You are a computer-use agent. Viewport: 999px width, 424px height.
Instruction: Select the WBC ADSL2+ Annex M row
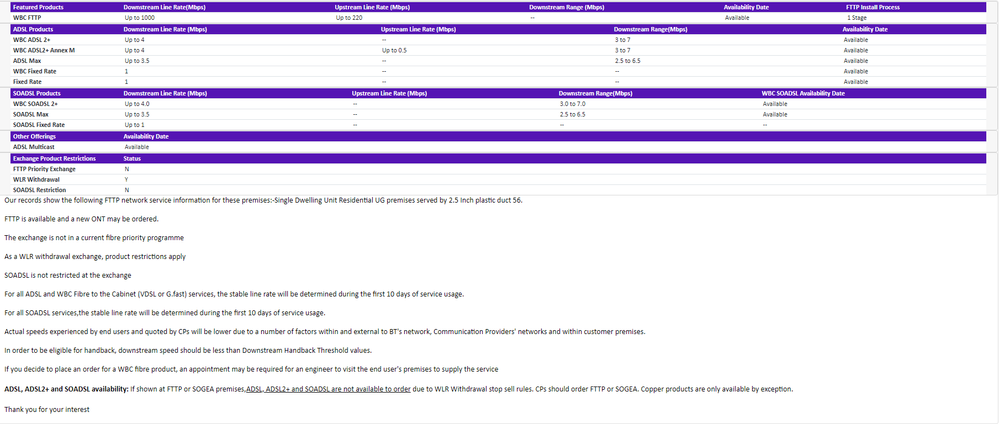44,50
